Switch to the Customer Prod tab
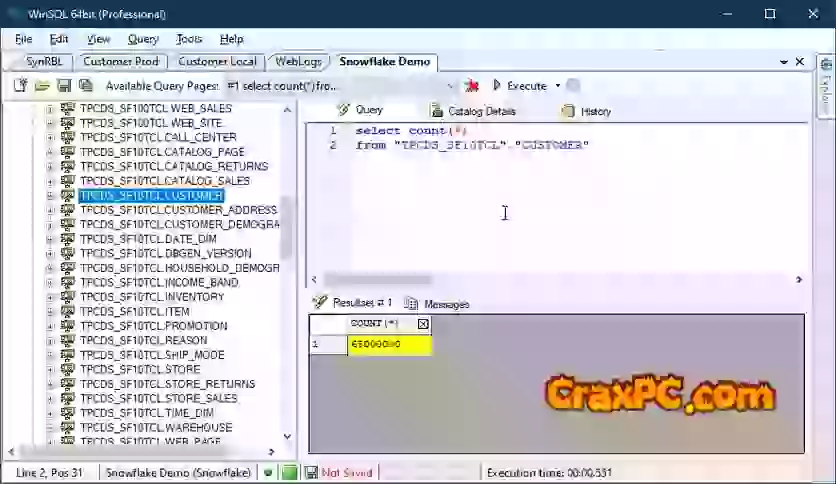Viewport: 836px width, 484px height. pos(121,61)
